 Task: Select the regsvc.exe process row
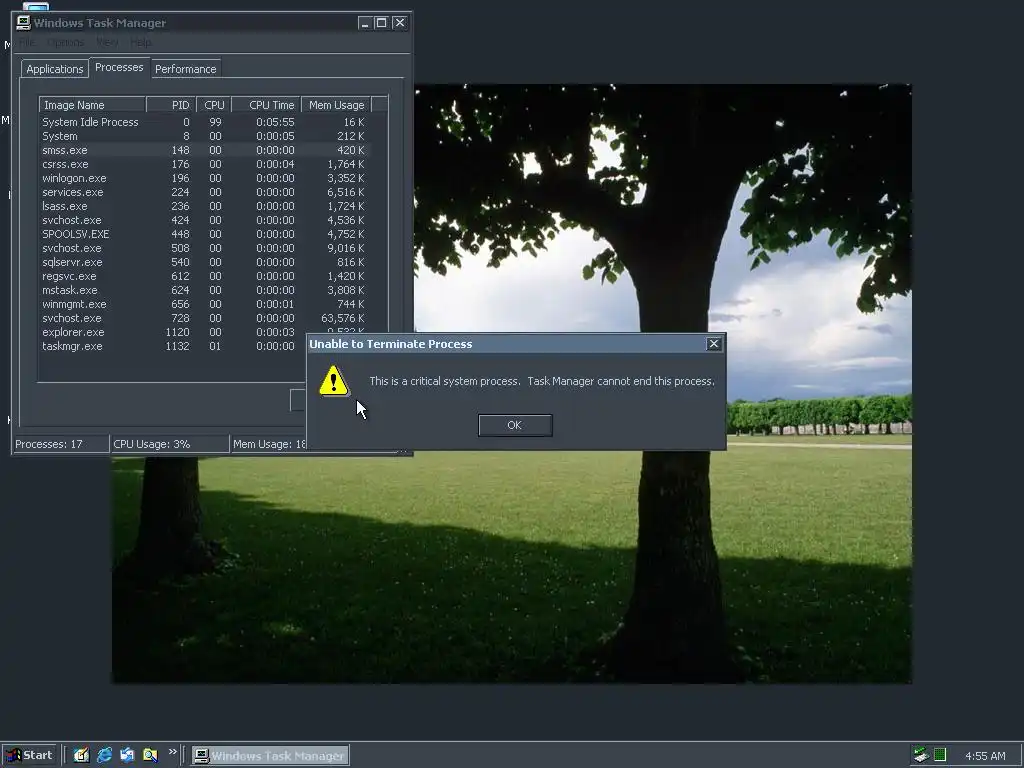coord(204,276)
